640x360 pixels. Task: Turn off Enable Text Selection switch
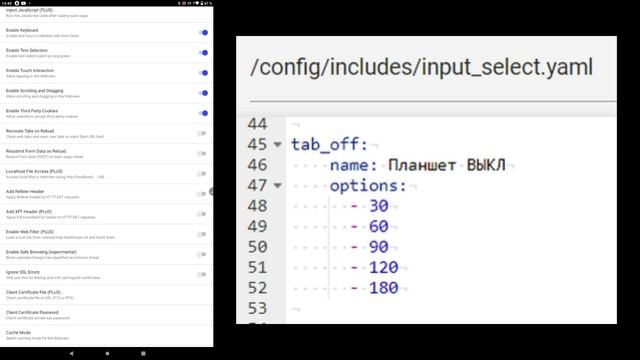pos(203,53)
